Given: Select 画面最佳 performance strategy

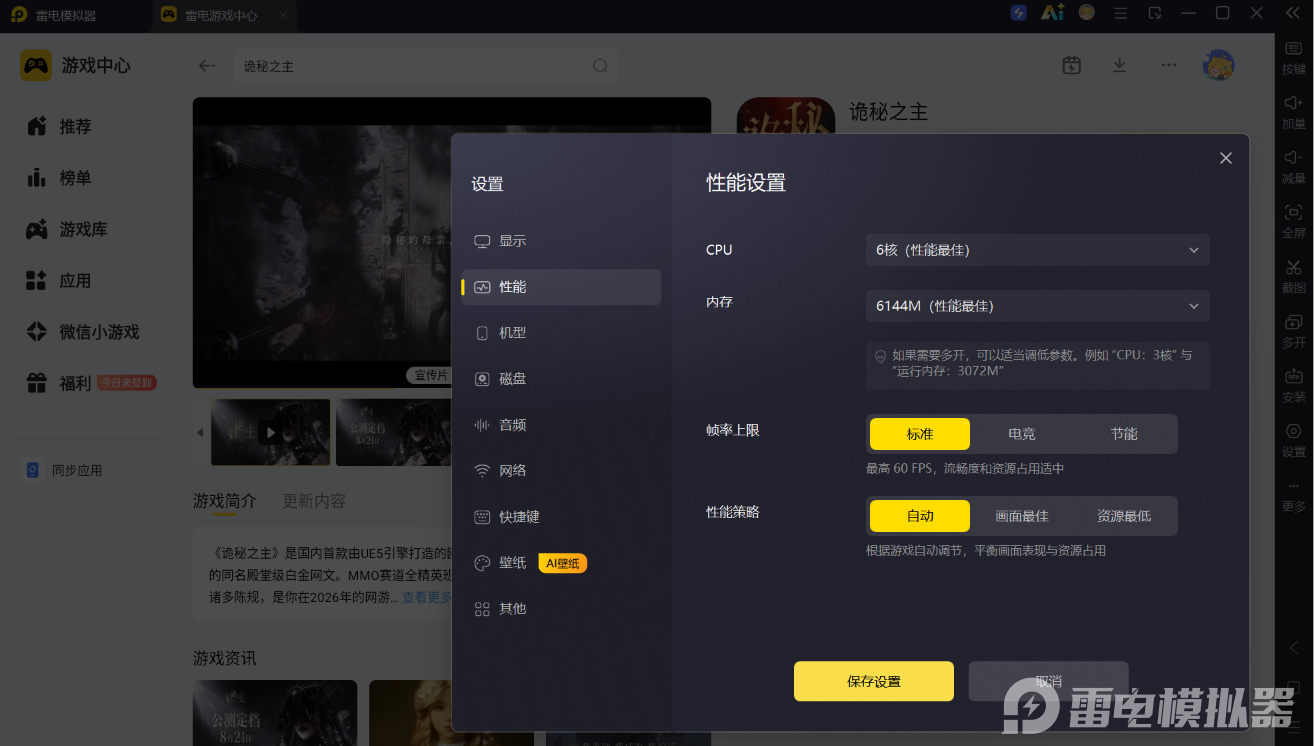Looking at the screenshot, I should [1022, 516].
